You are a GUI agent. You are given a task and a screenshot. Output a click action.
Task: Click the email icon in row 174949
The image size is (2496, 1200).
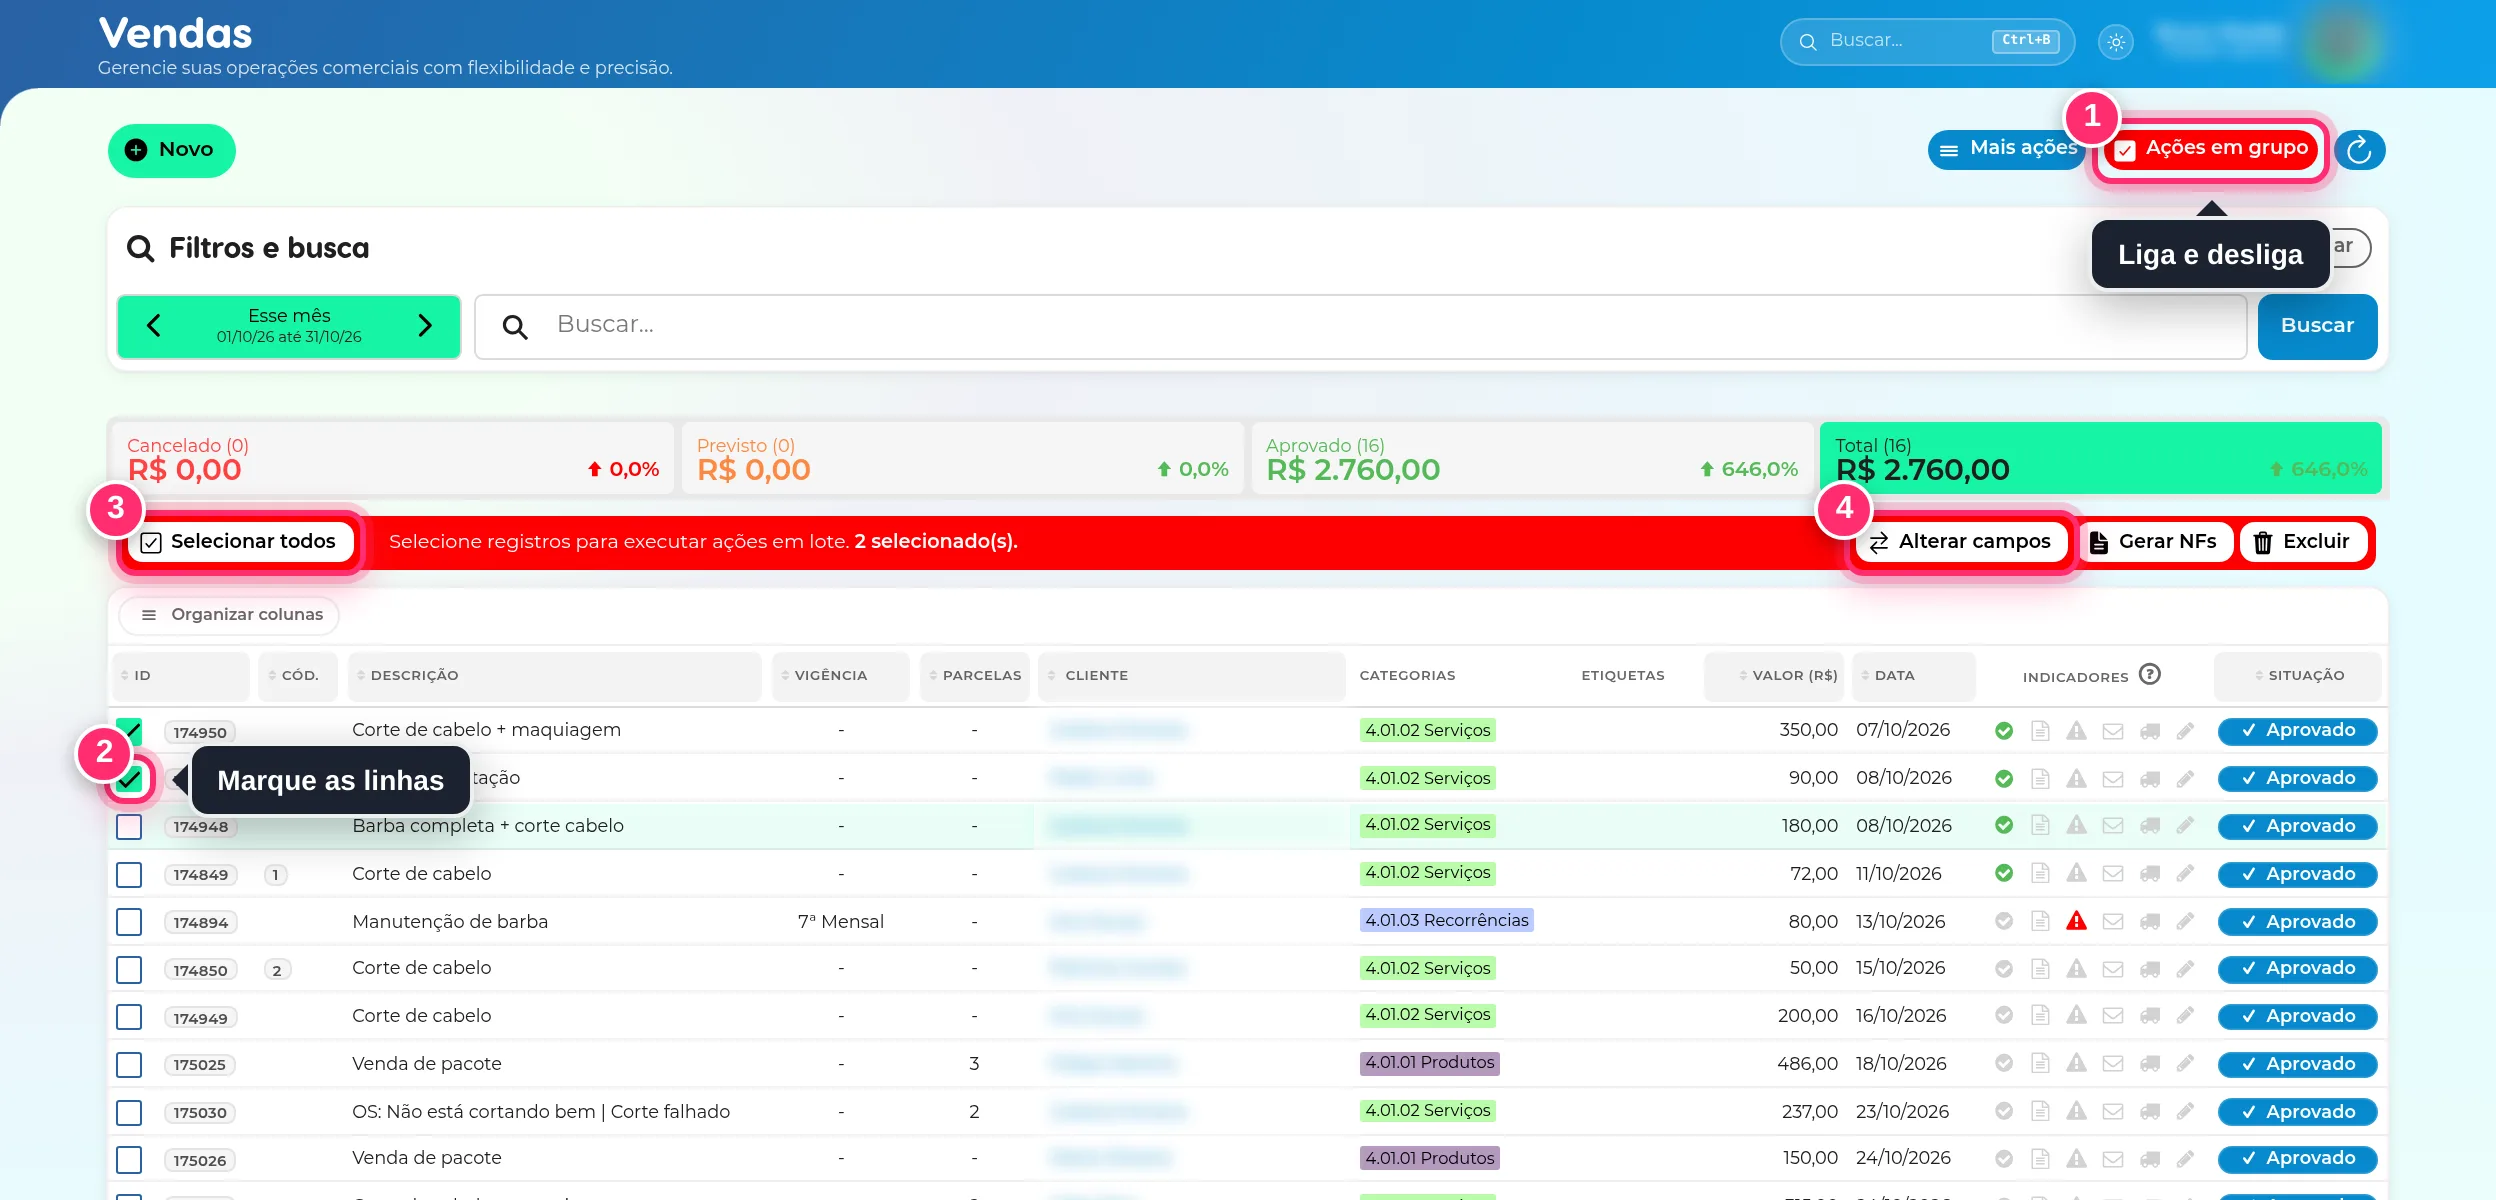2113,1016
